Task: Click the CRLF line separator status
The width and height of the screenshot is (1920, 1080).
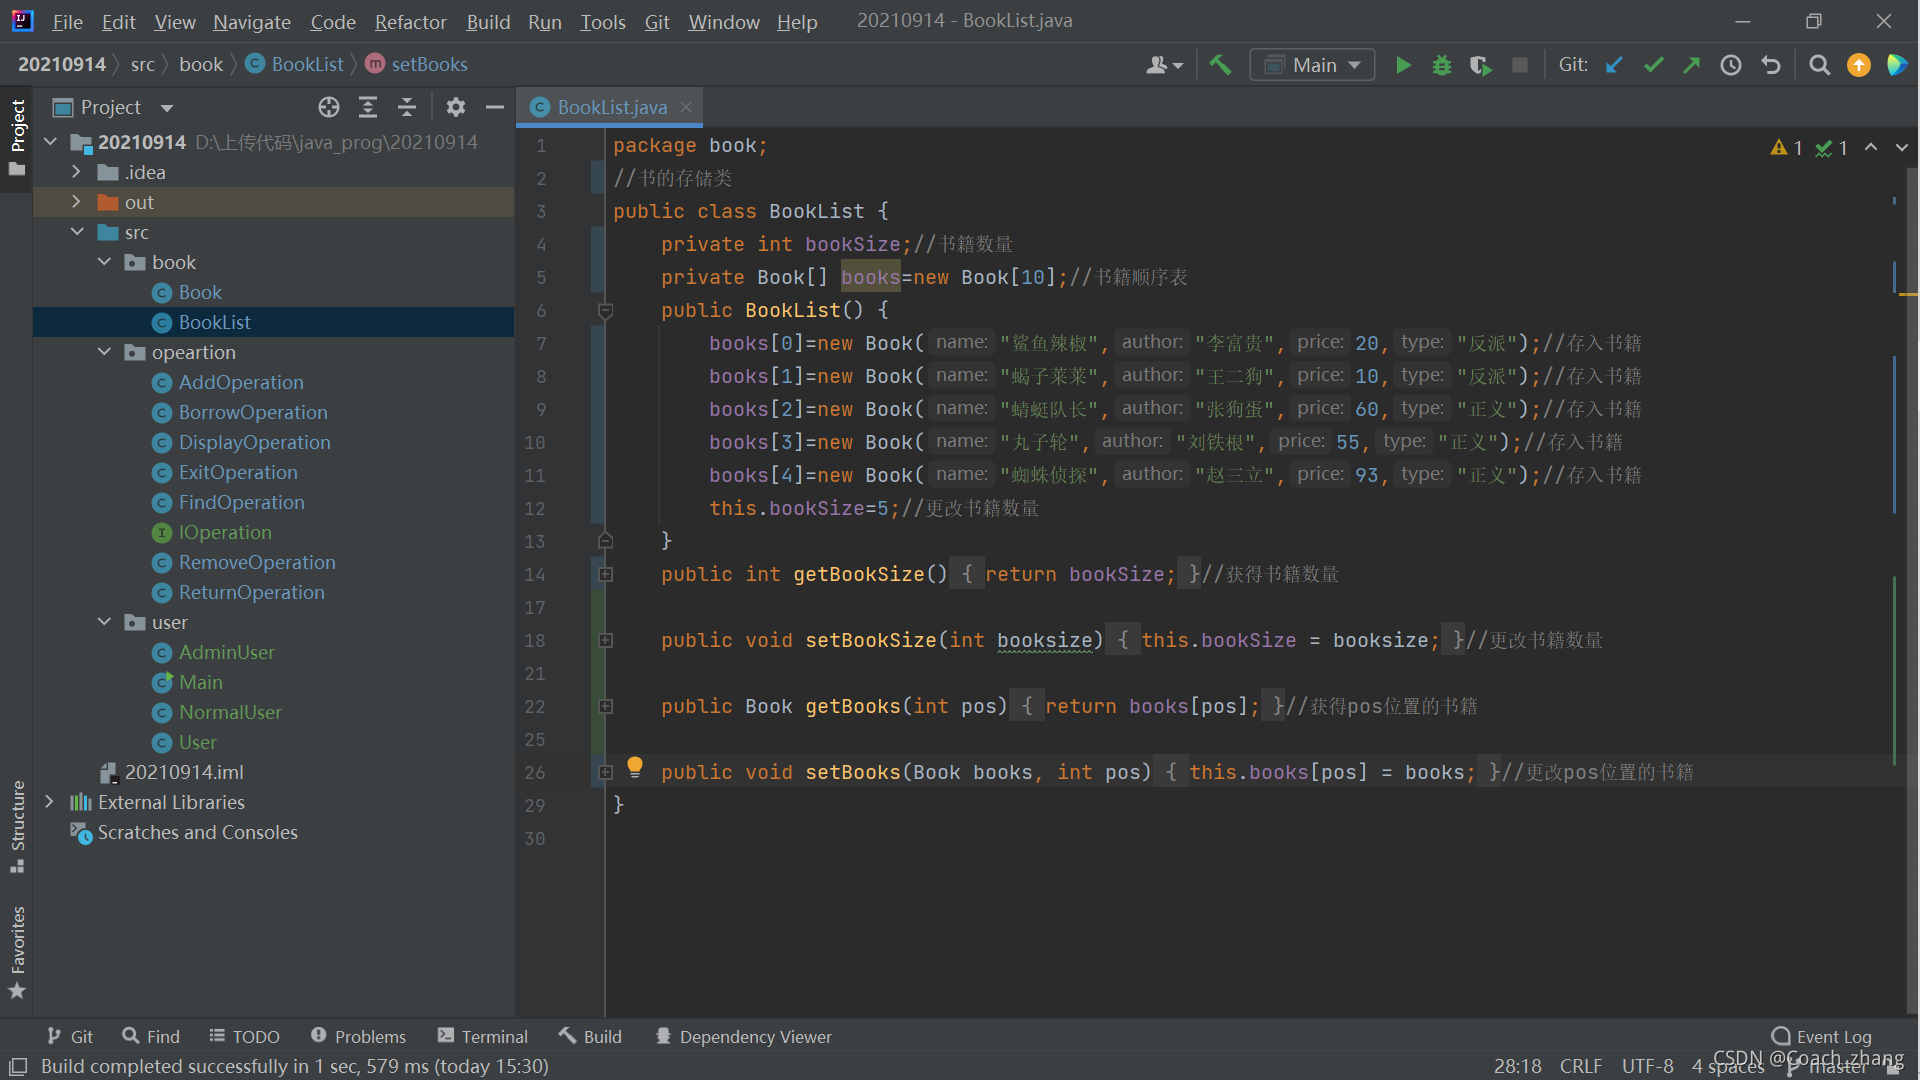Action: coord(1581,1066)
